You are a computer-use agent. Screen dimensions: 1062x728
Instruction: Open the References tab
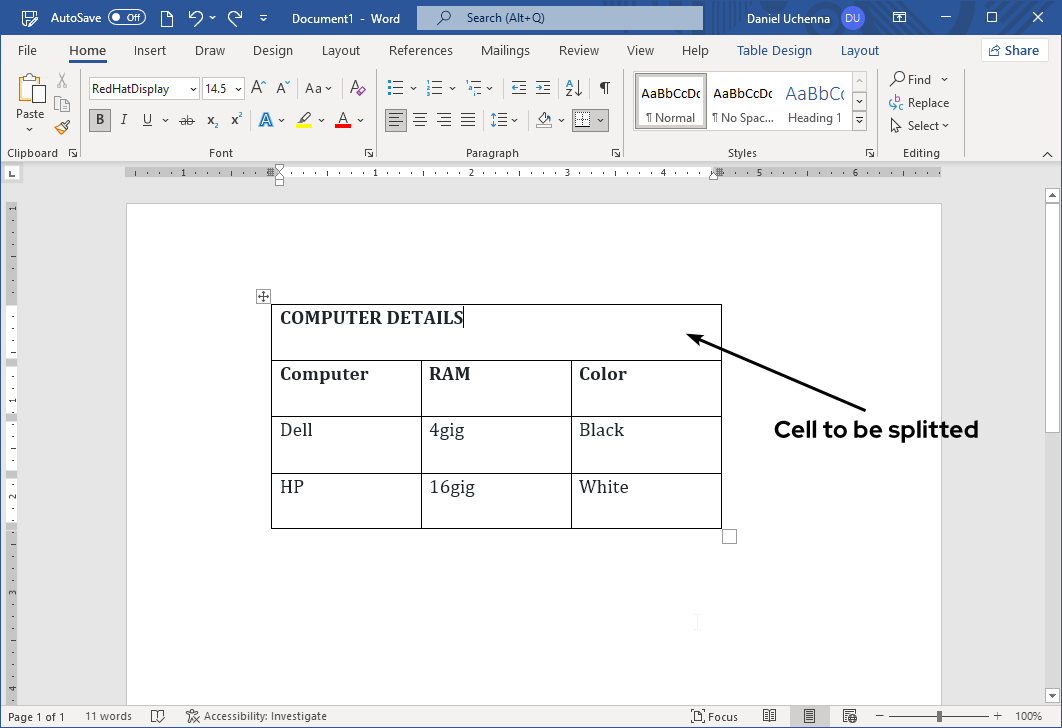[420, 51]
